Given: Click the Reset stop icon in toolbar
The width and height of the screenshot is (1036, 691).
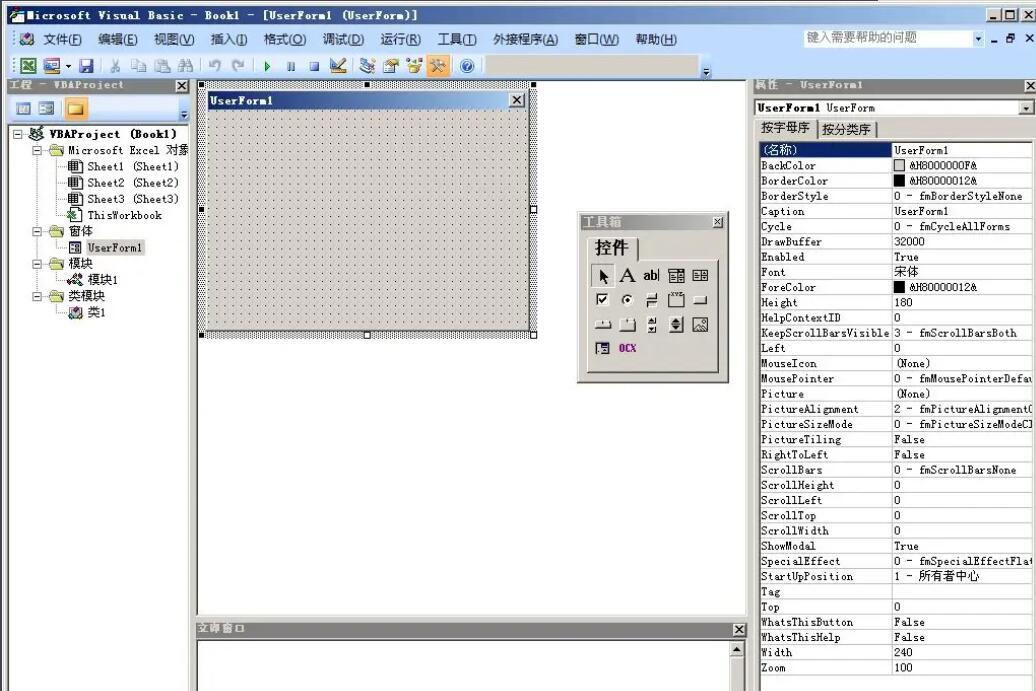Looking at the screenshot, I should 314,66.
